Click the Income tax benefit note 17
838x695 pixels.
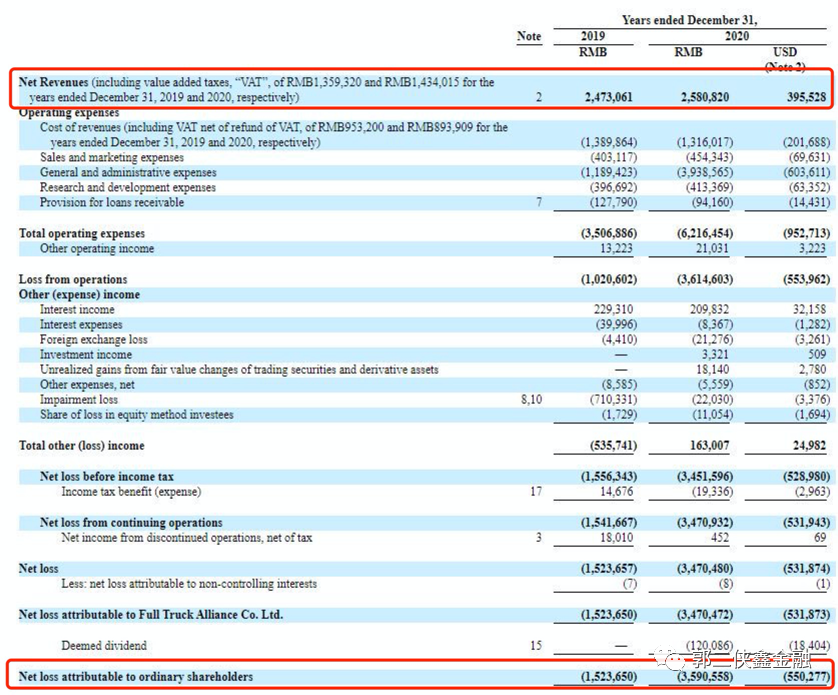536,491
